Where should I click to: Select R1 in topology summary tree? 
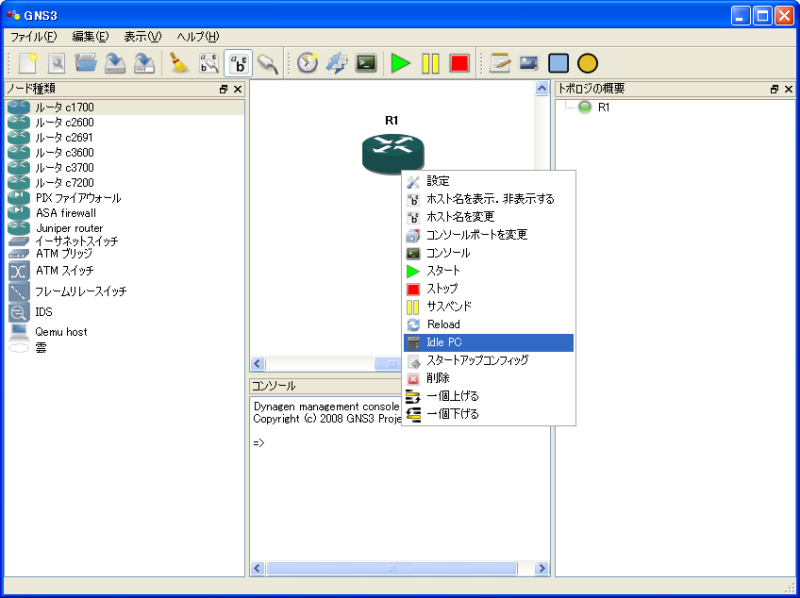pos(603,107)
